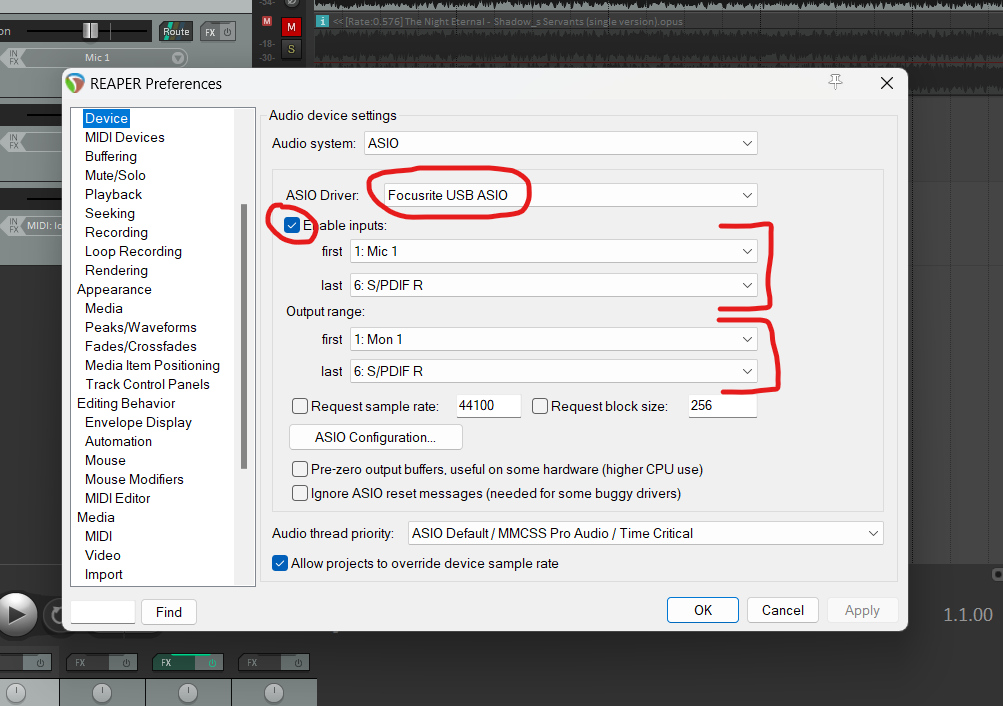
Task: Toggle the track FX bypass power icon
Action: click(227, 31)
